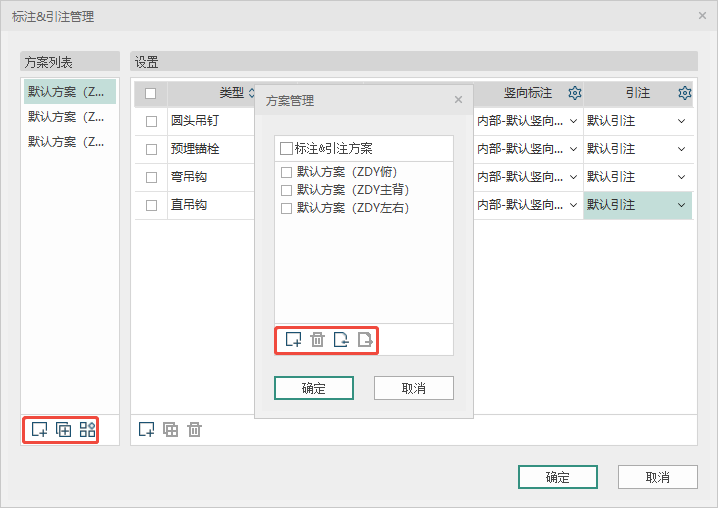Click 确定 in main window
The image size is (718, 508).
[558, 477]
